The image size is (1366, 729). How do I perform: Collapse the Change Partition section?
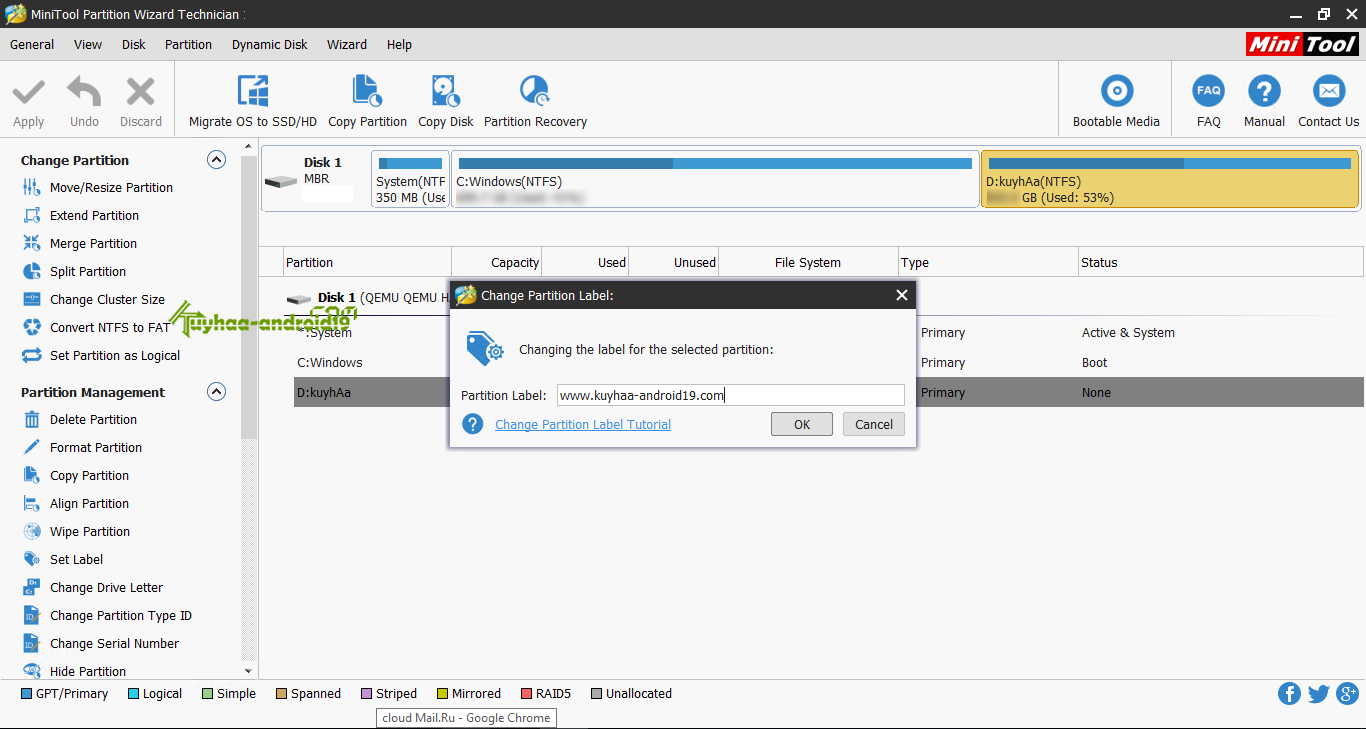point(216,160)
